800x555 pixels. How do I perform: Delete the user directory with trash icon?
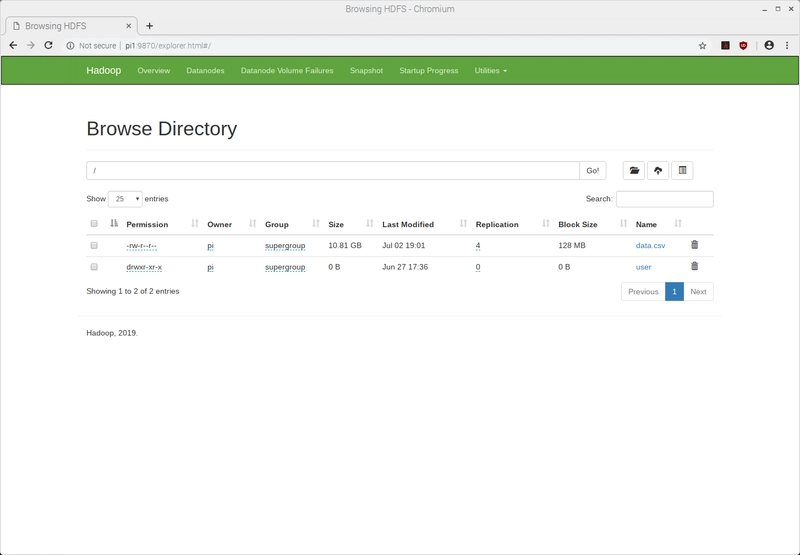pos(694,266)
